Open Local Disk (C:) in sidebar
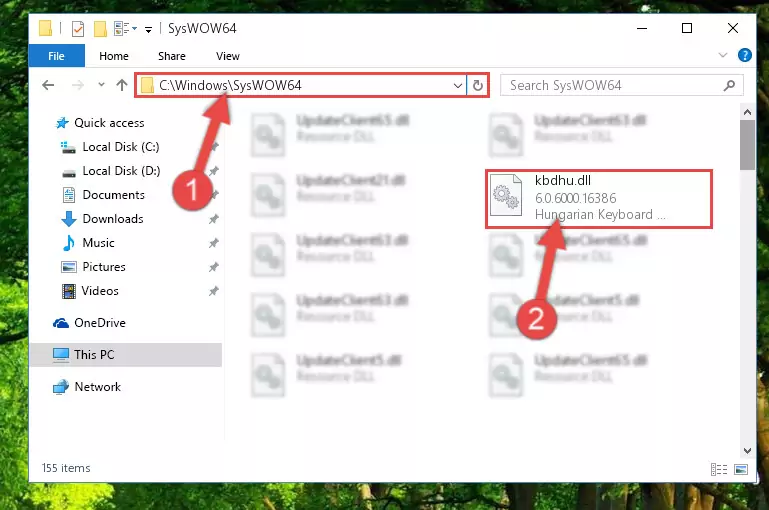This screenshot has height=510, width=769. coord(121,147)
